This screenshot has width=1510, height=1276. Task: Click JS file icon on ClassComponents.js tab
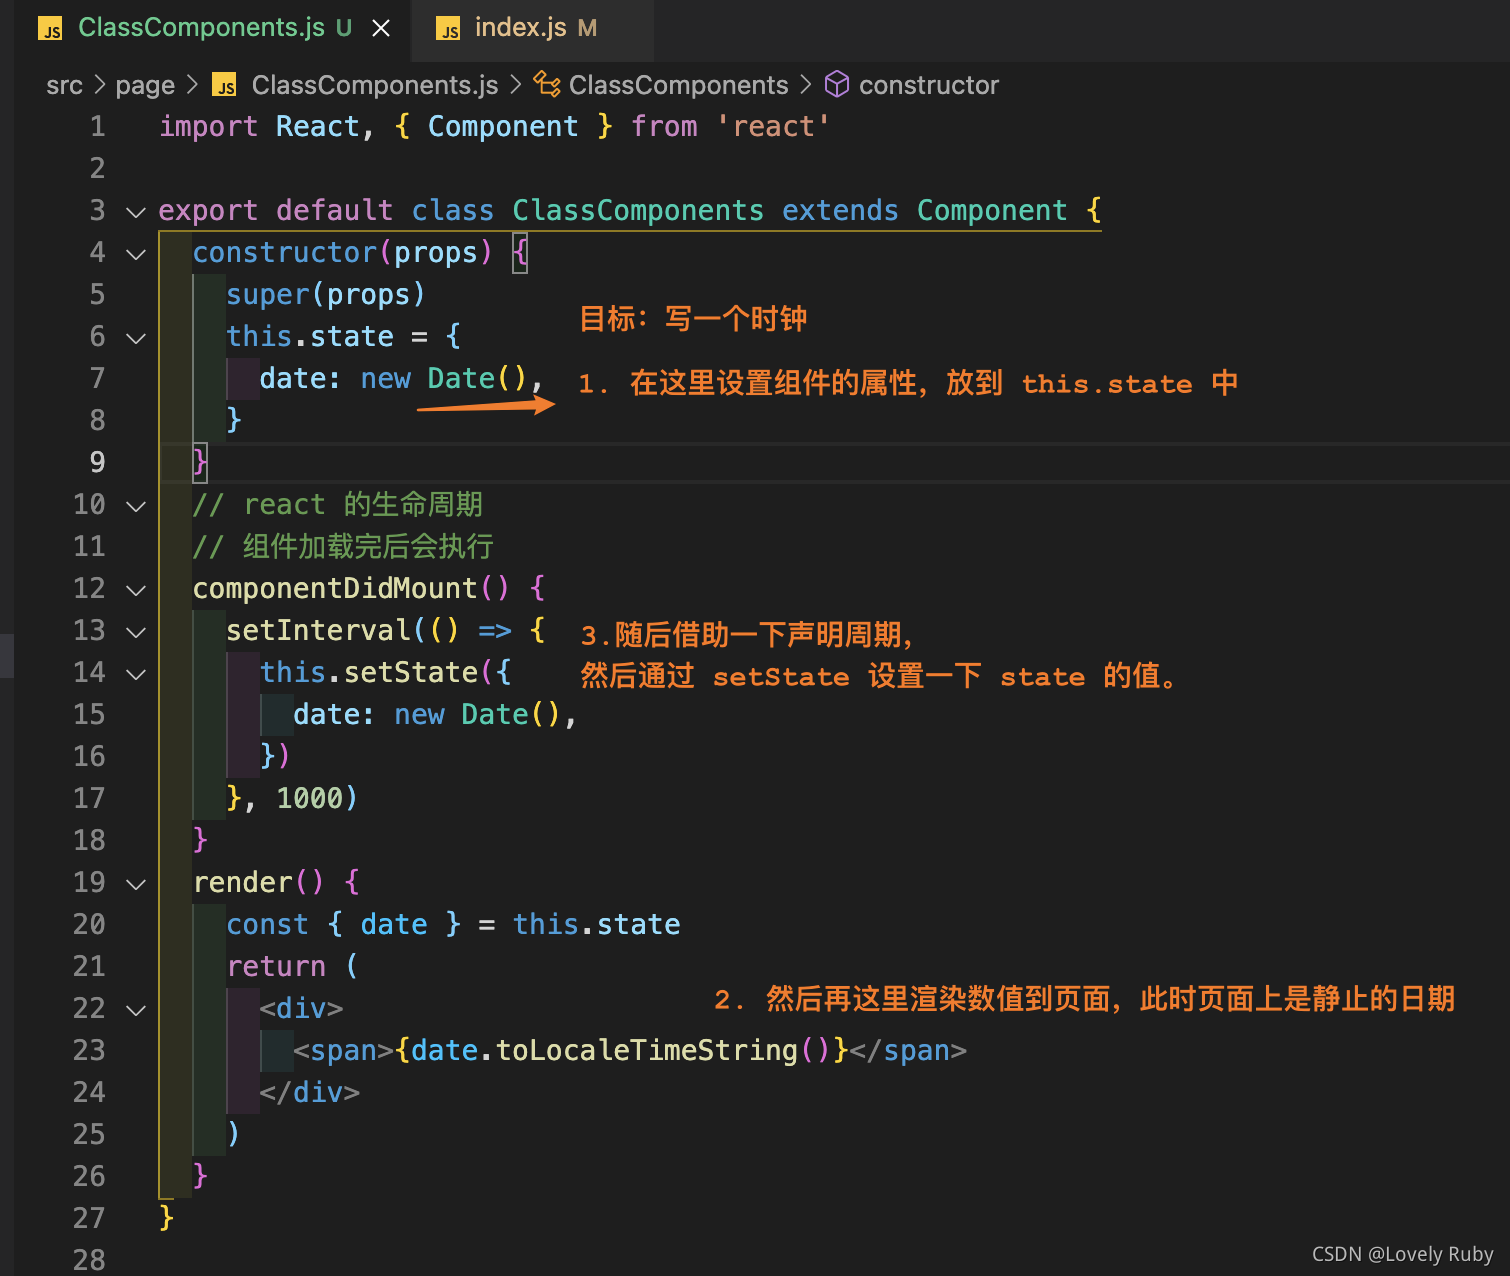pos(50,29)
